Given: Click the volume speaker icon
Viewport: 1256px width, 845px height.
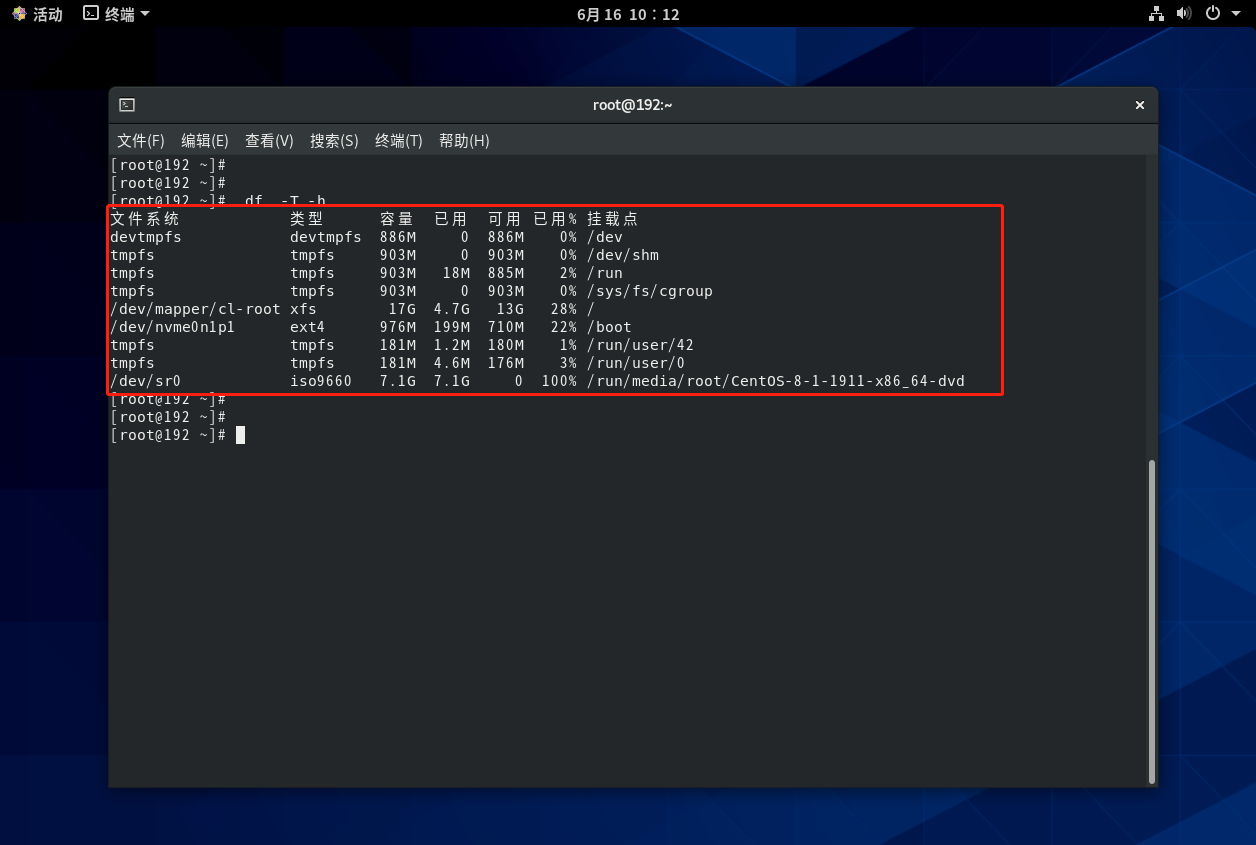Looking at the screenshot, I should (x=1184, y=14).
